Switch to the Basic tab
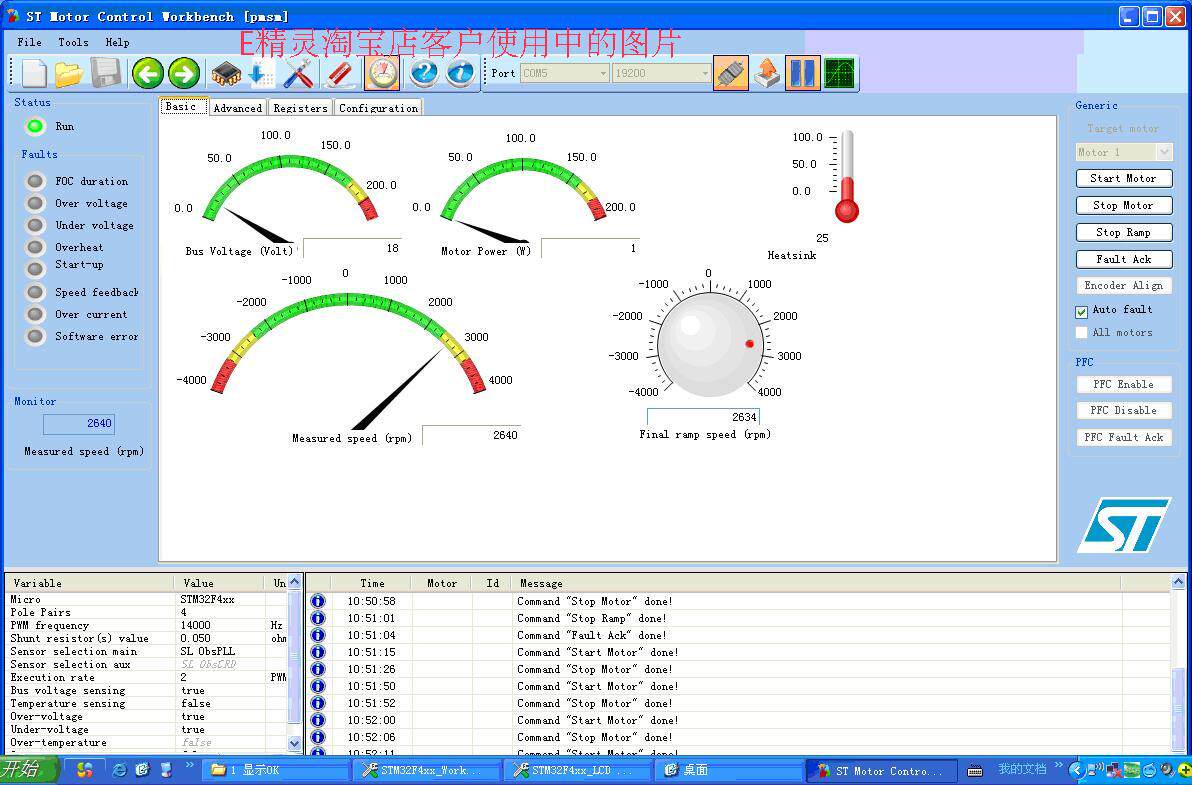The image size is (1192, 785). (x=182, y=106)
